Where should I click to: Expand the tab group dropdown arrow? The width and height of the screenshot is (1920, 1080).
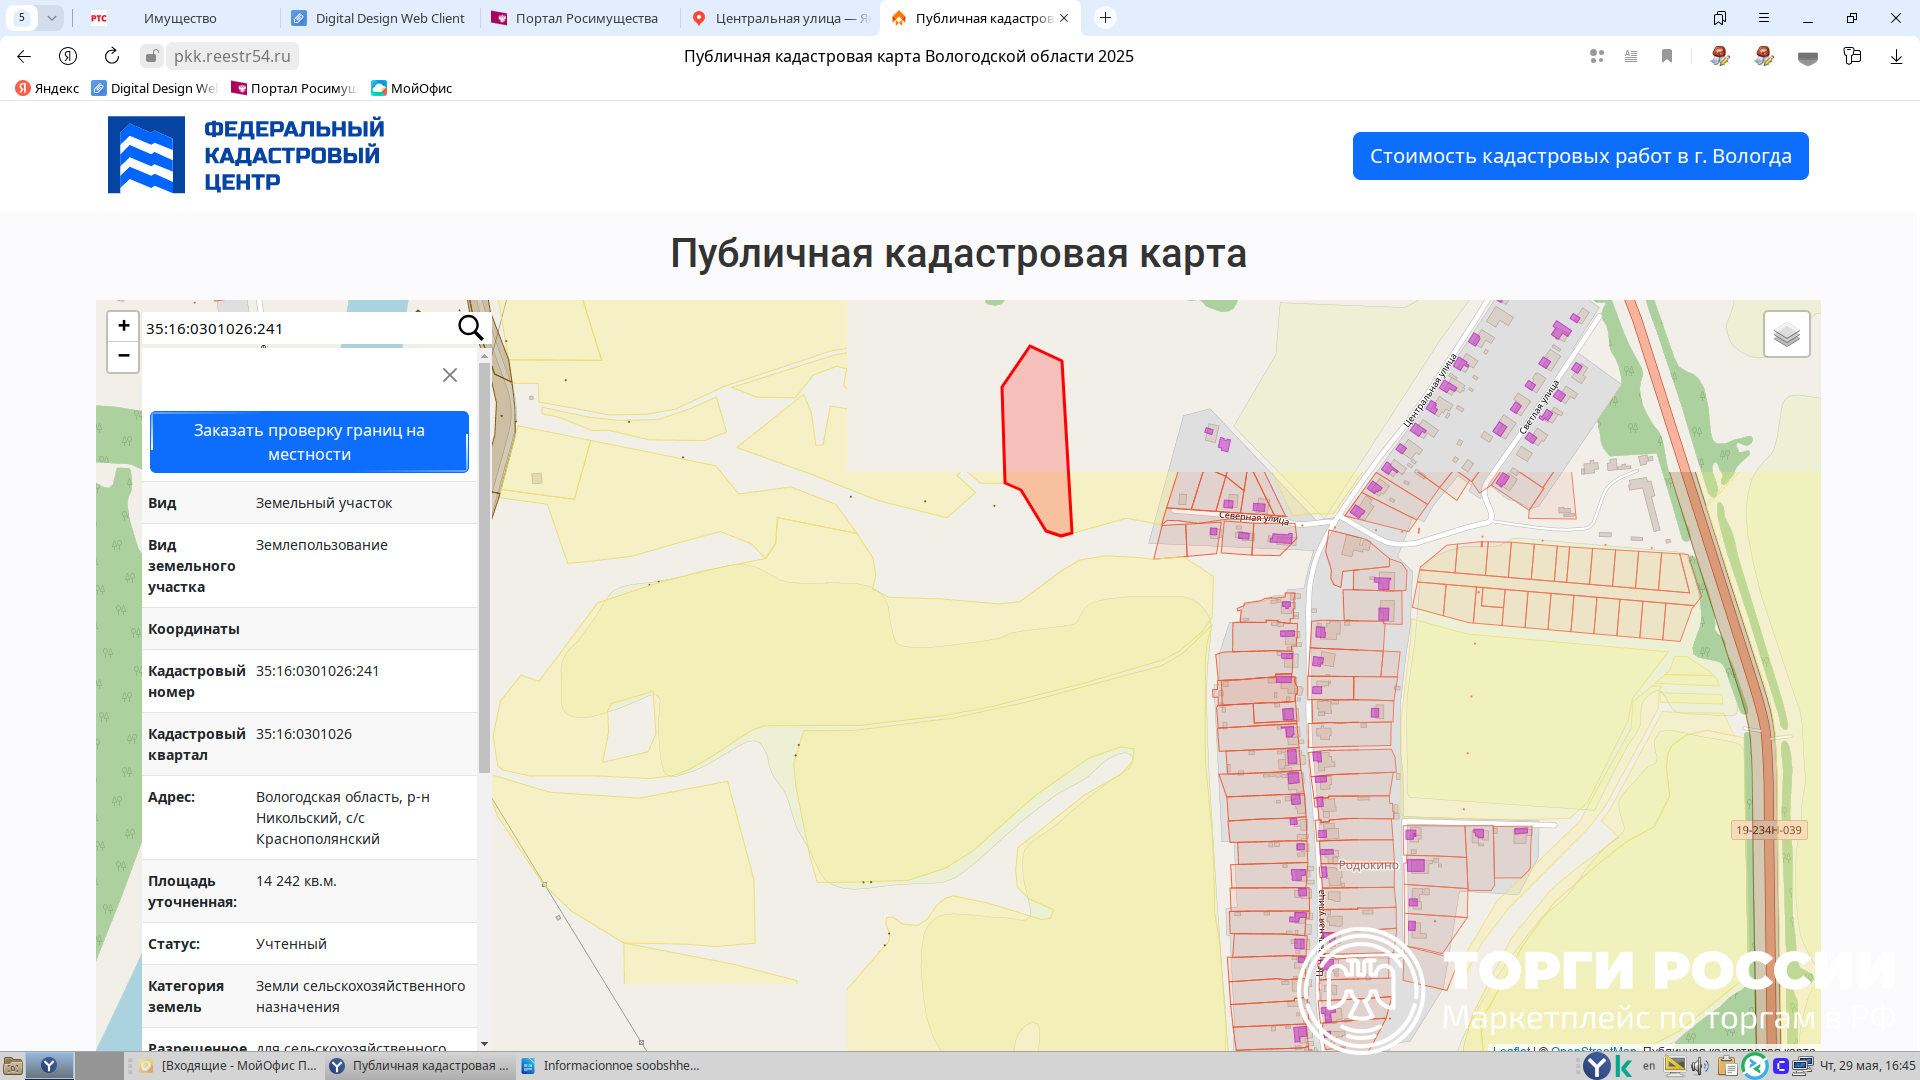51,18
